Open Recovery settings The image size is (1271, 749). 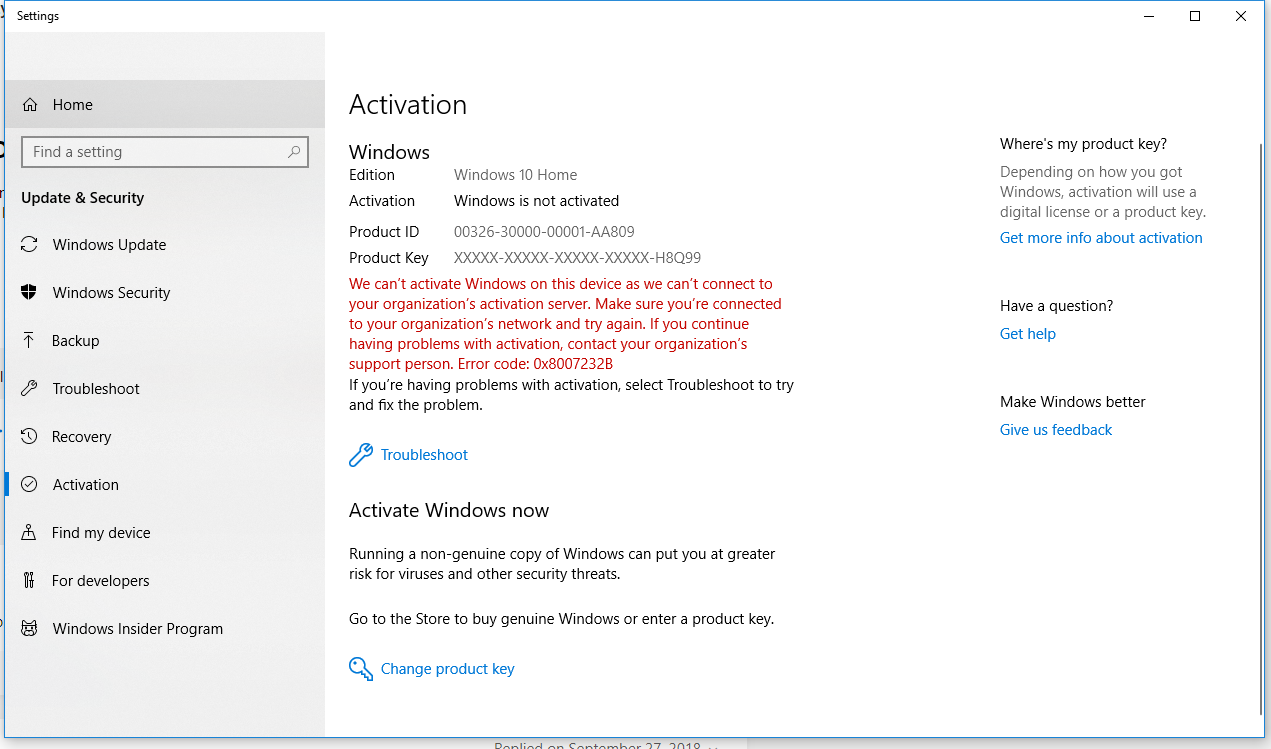click(x=165, y=437)
